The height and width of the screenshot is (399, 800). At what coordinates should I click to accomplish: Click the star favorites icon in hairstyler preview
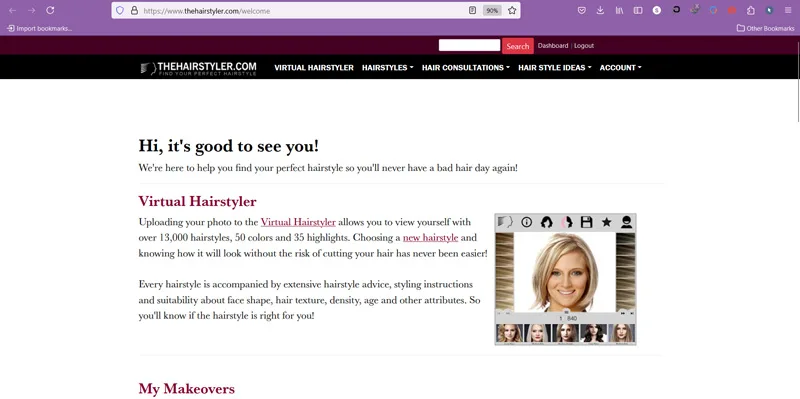point(606,222)
